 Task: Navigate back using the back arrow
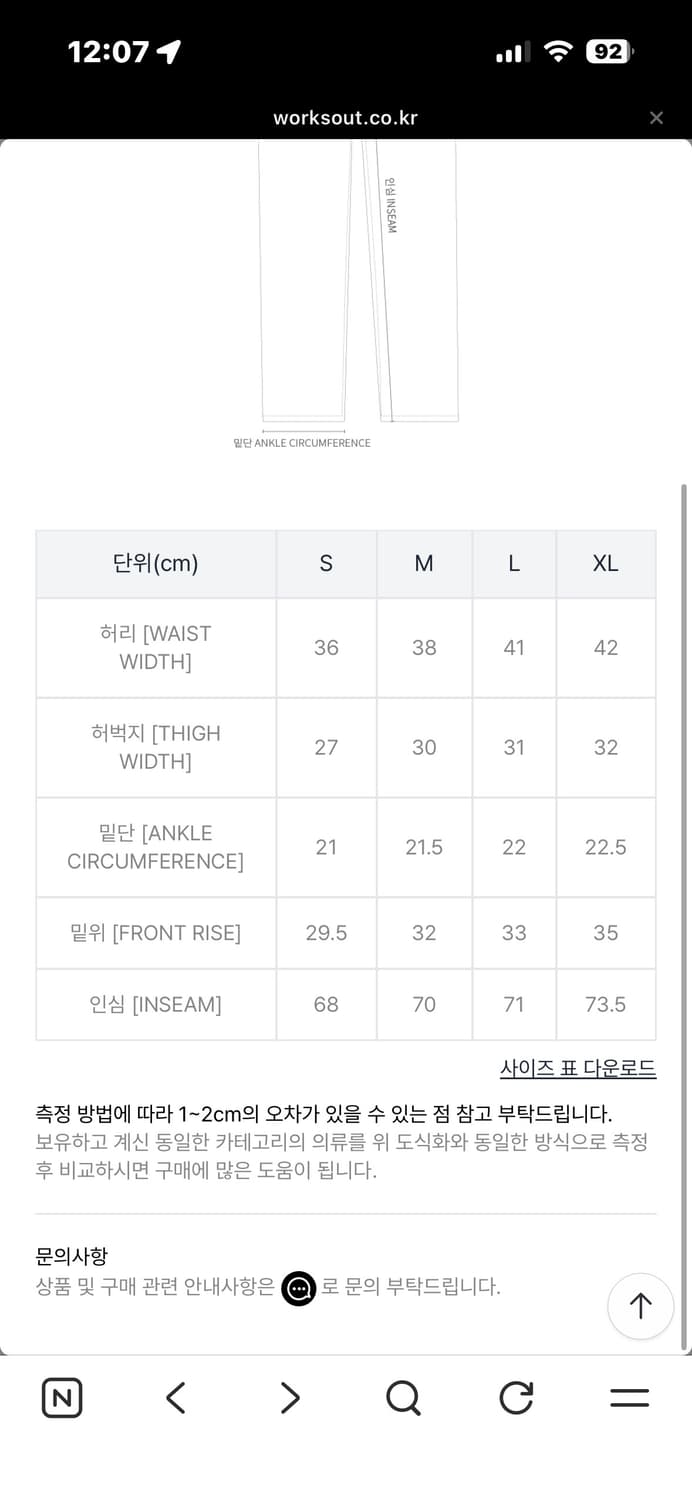pyautogui.click(x=175, y=1398)
